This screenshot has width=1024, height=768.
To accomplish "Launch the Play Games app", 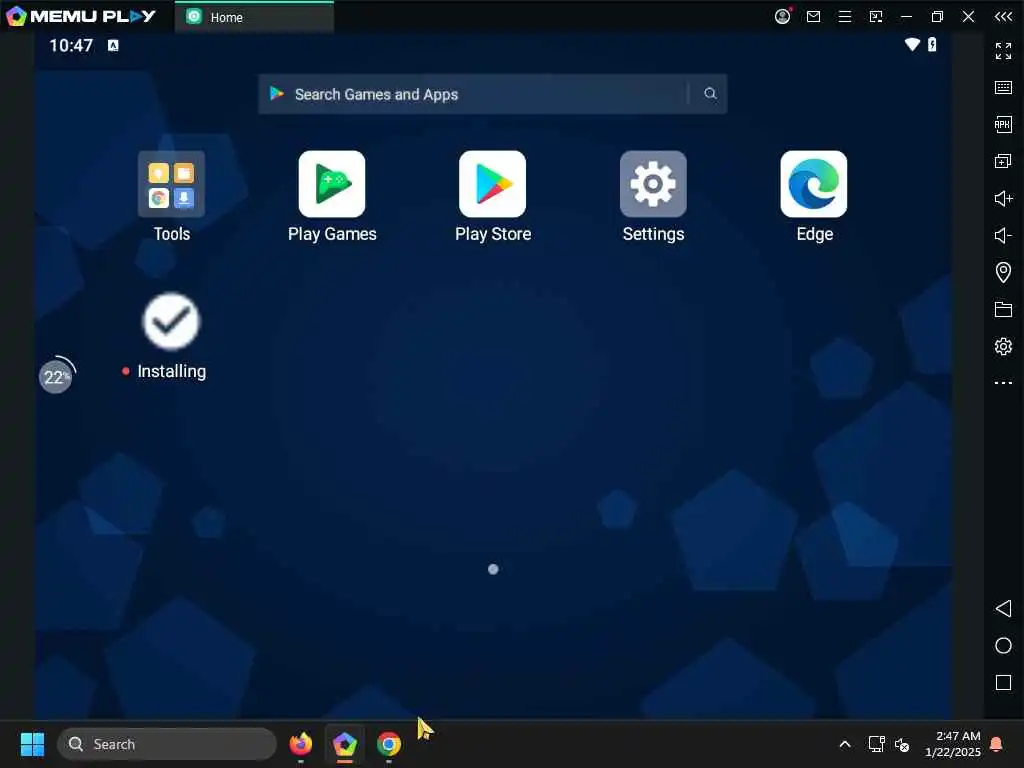I will pos(332,184).
